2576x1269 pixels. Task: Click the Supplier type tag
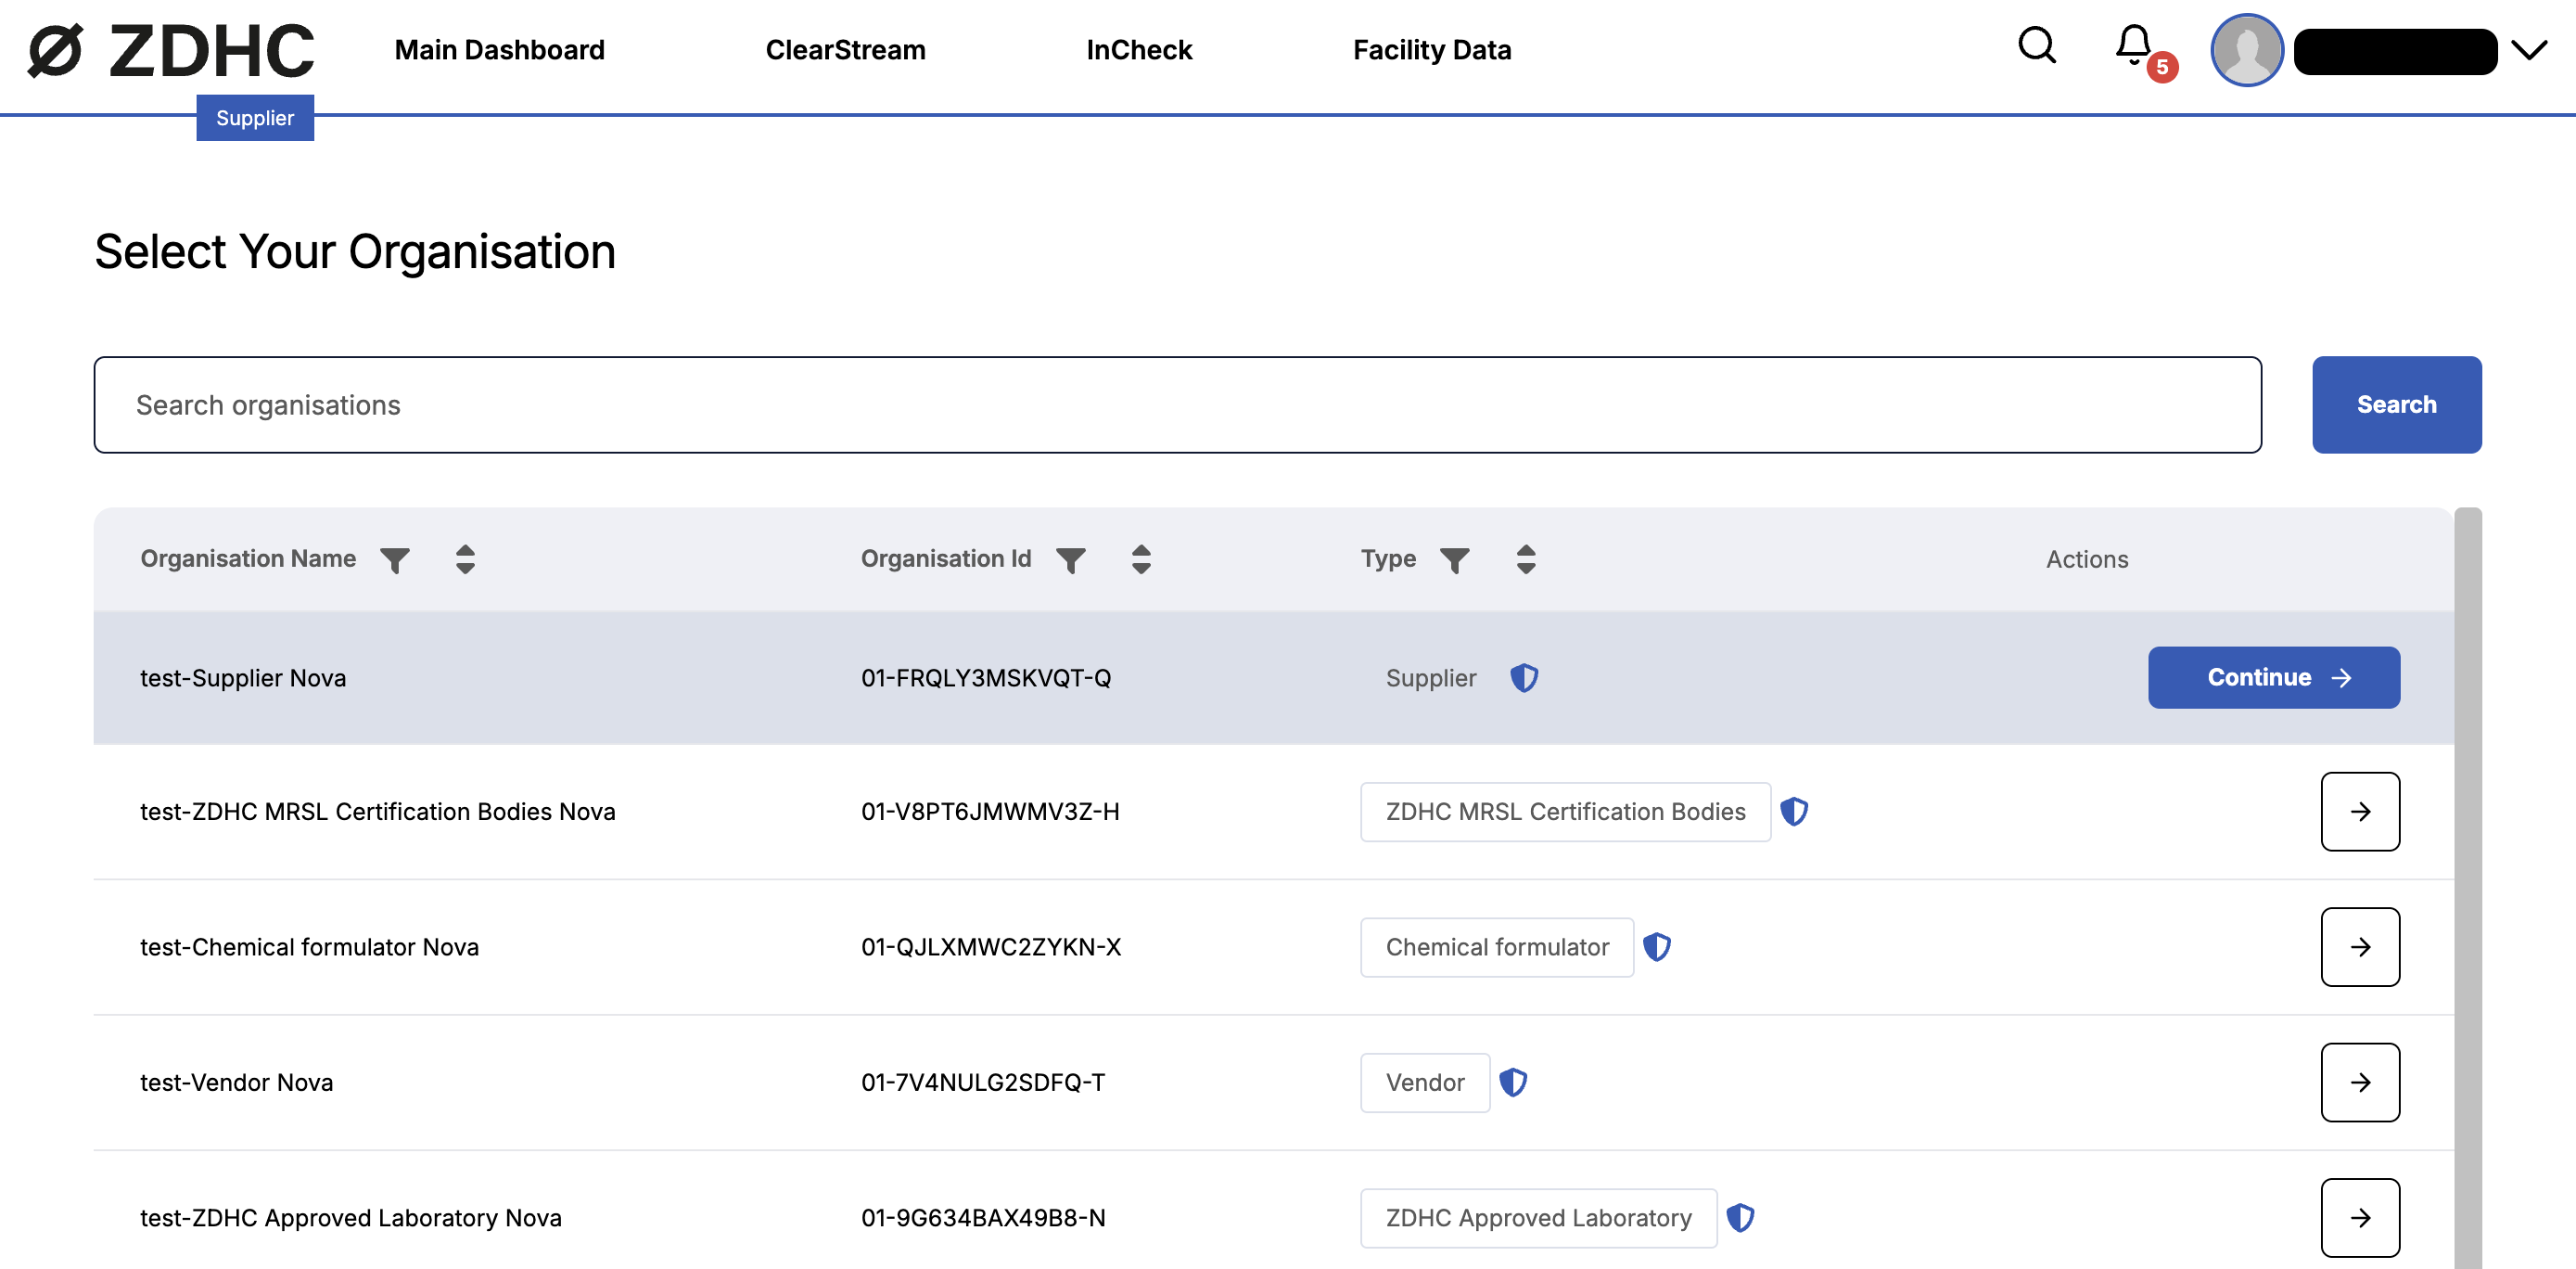pyautogui.click(x=1431, y=678)
